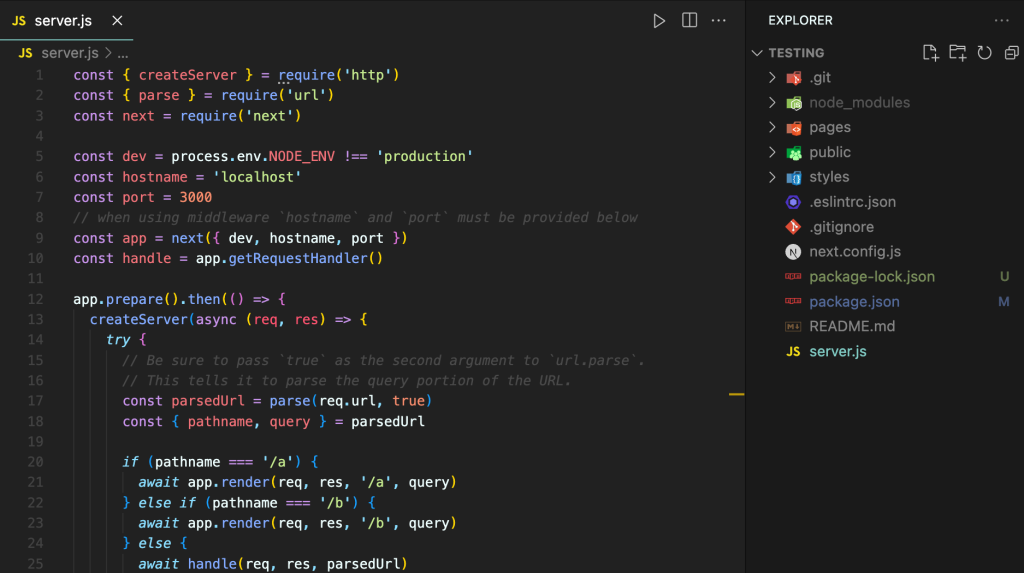
Task: Click line number 20 in the gutter
Action: 35,462
